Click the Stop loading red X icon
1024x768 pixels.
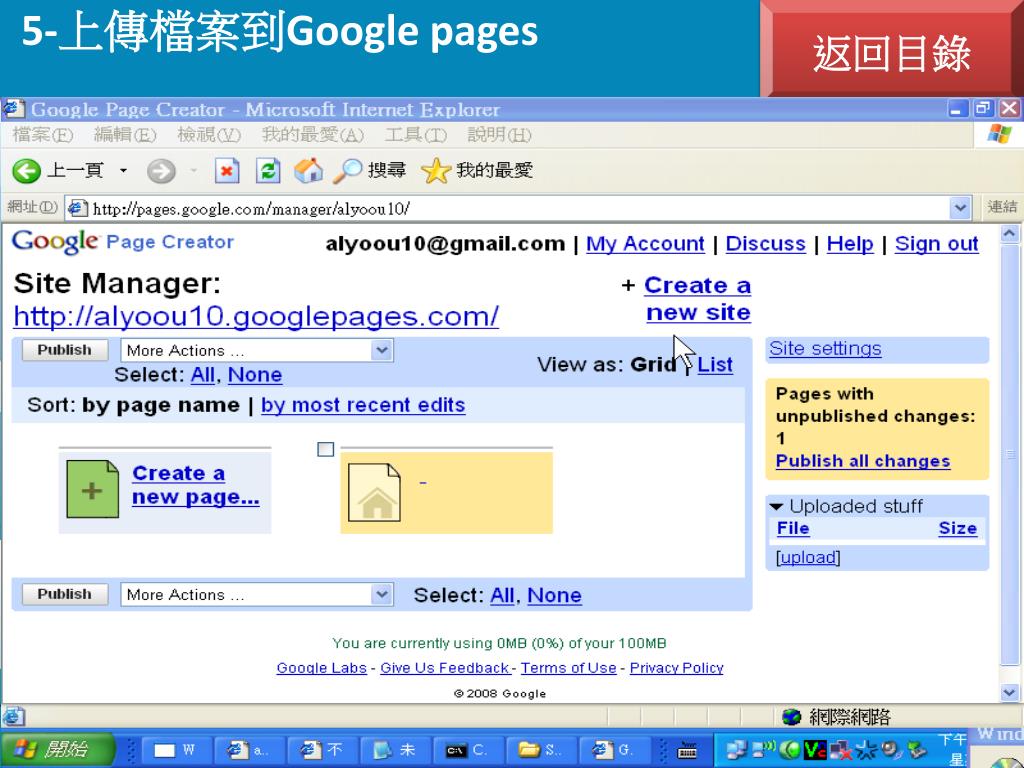click(x=227, y=171)
